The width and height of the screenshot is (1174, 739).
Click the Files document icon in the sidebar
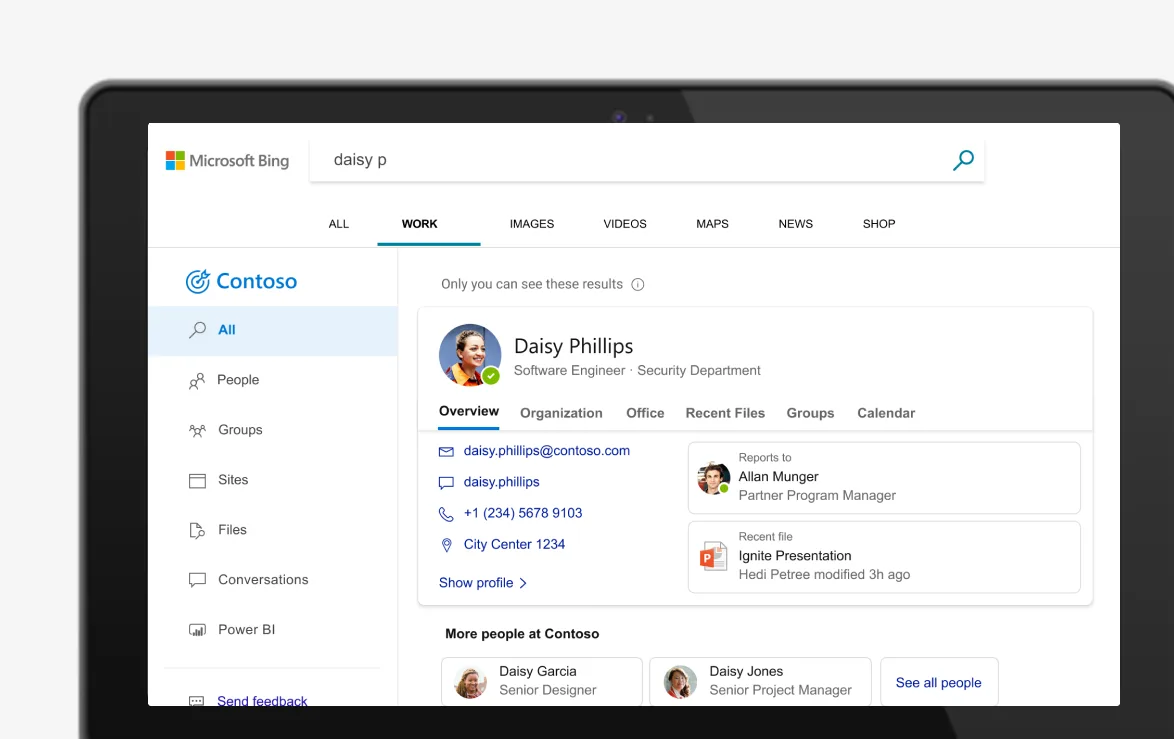197,530
